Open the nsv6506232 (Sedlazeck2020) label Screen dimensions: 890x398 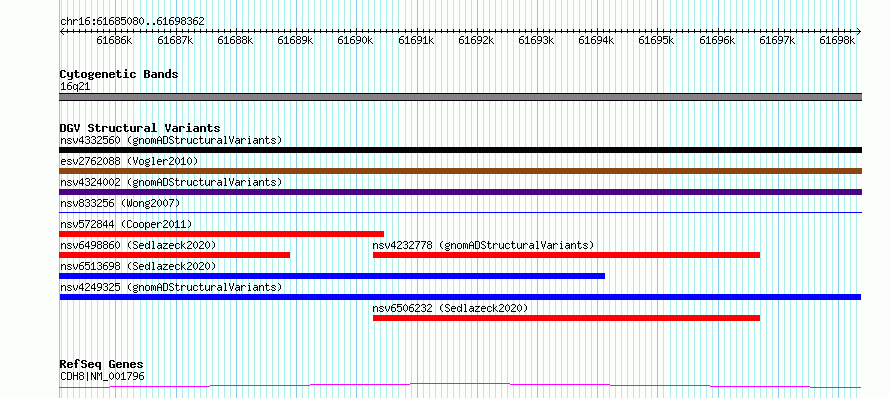pos(450,308)
